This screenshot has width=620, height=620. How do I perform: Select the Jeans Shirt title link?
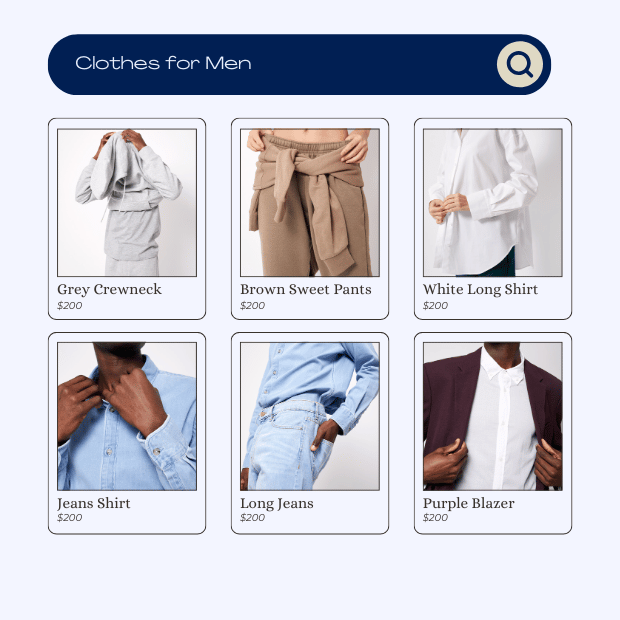tap(94, 503)
